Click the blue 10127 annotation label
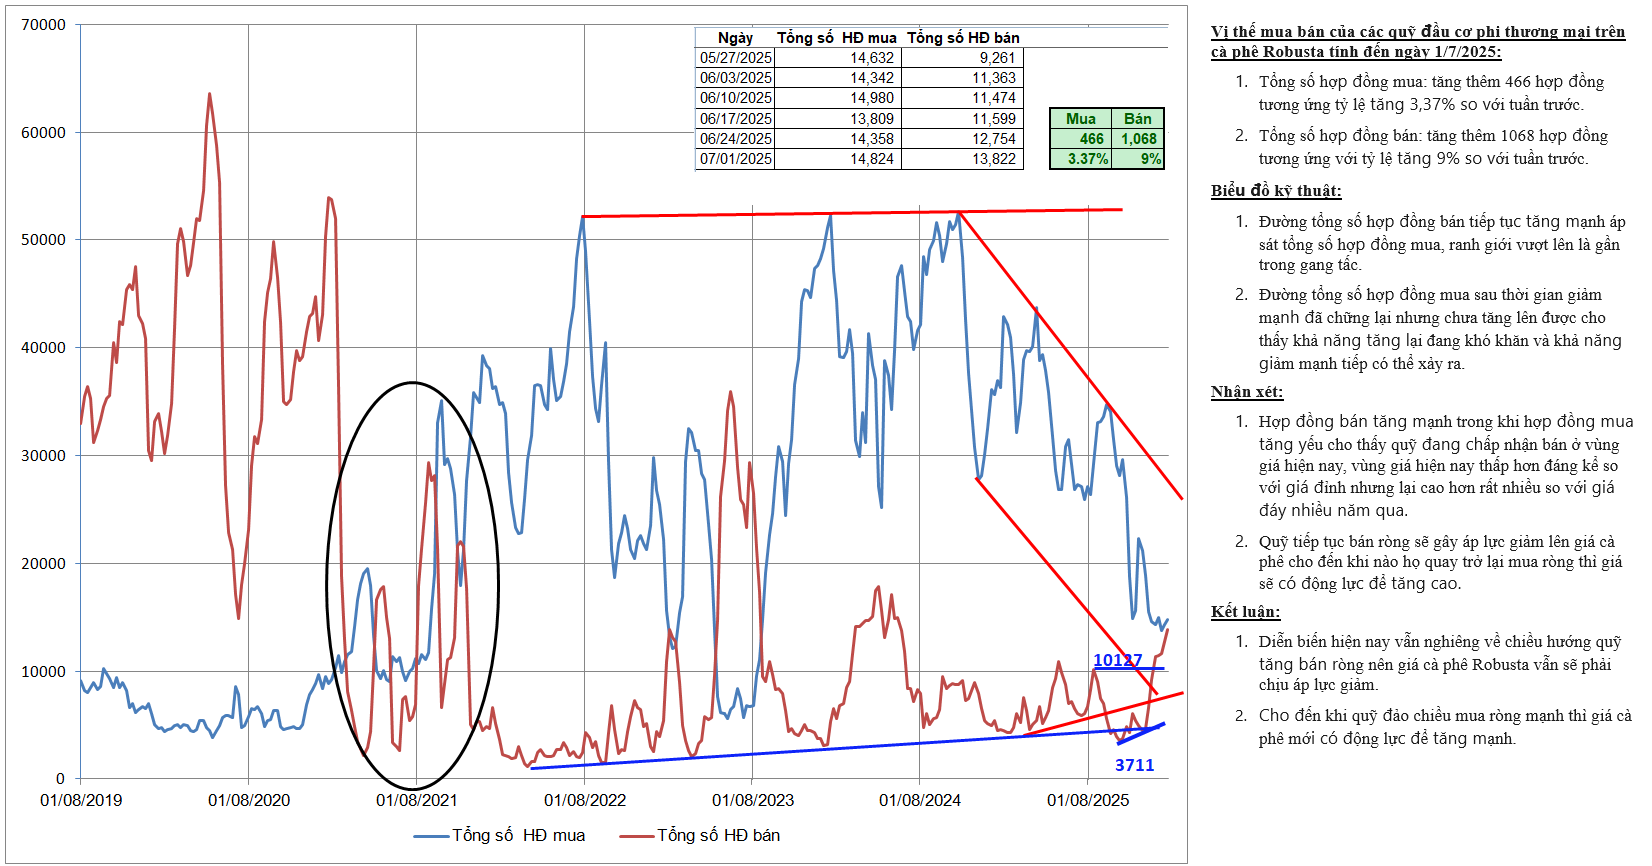1652x866 pixels. [x=1117, y=660]
